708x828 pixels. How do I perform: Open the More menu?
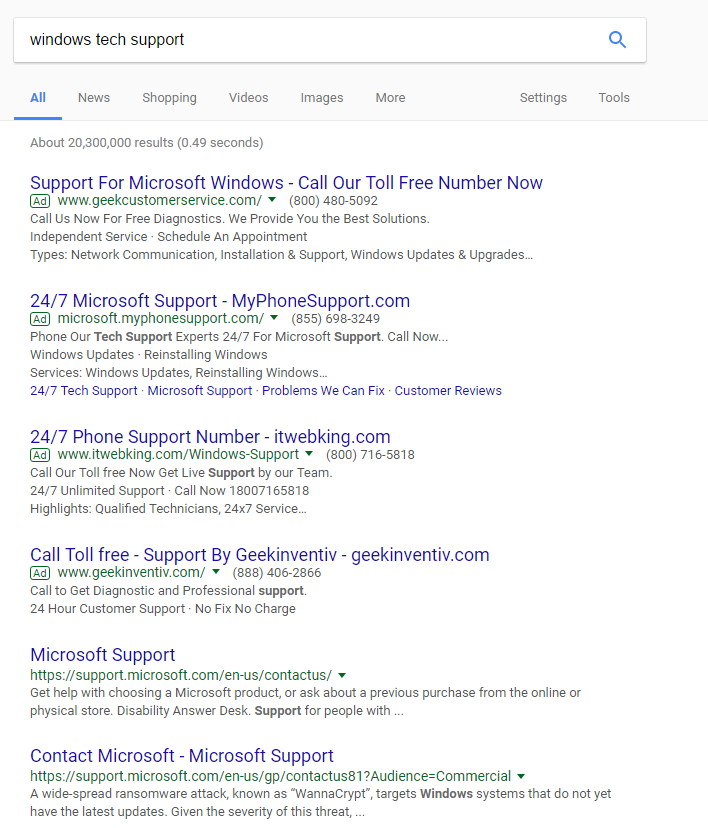(x=391, y=98)
